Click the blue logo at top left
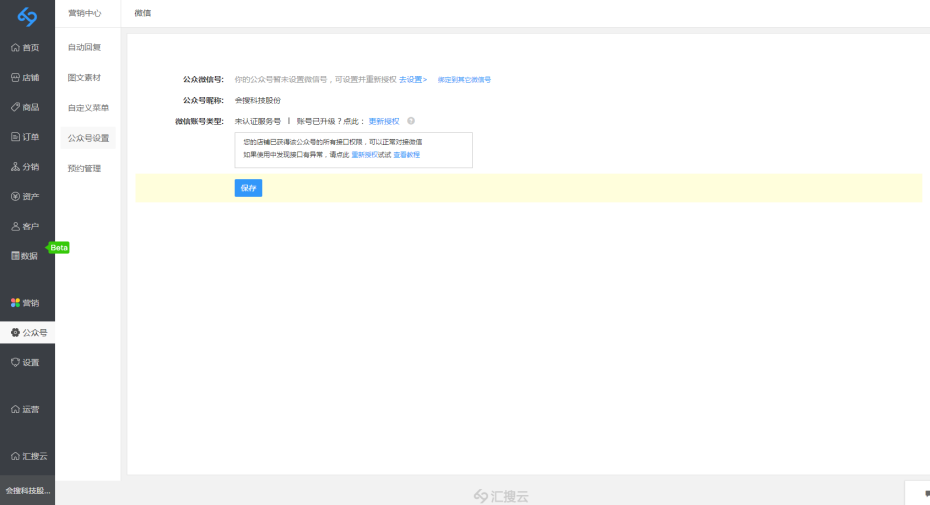The image size is (930, 505). (x=27, y=17)
